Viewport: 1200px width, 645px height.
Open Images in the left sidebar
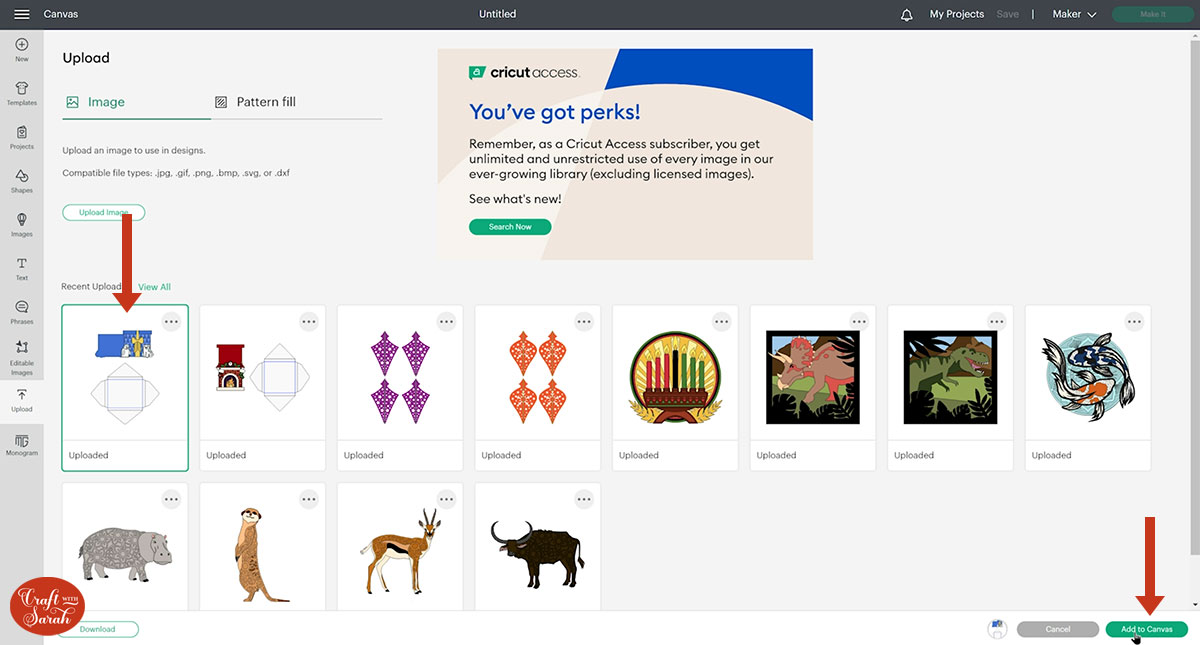point(21,225)
